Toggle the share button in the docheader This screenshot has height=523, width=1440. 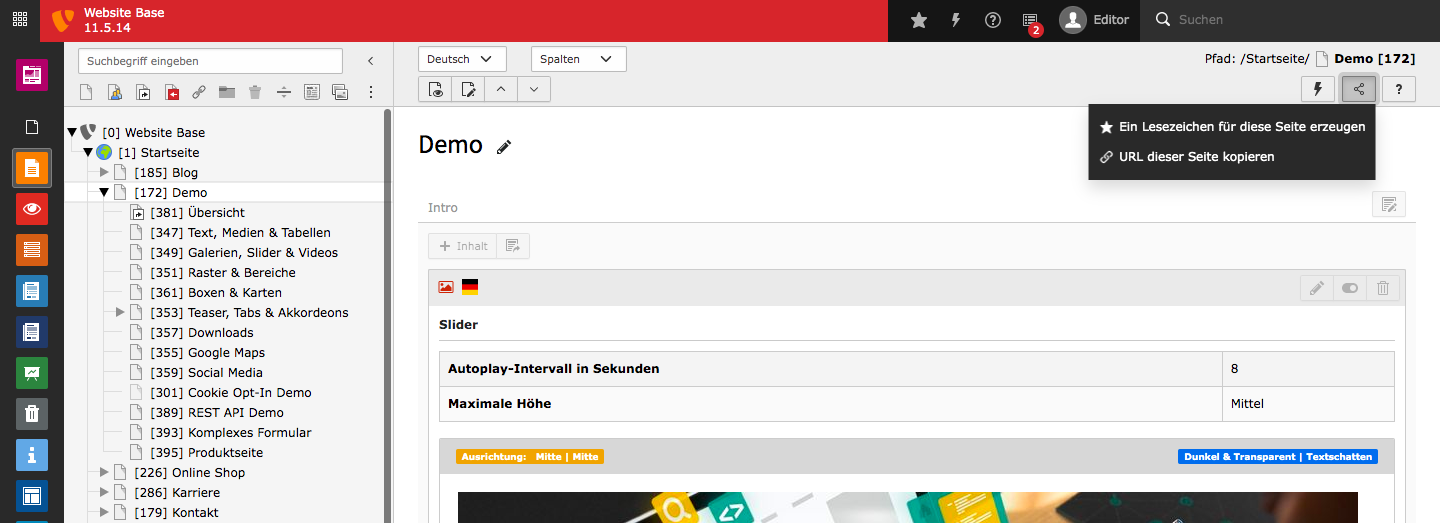click(x=1359, y=89)
